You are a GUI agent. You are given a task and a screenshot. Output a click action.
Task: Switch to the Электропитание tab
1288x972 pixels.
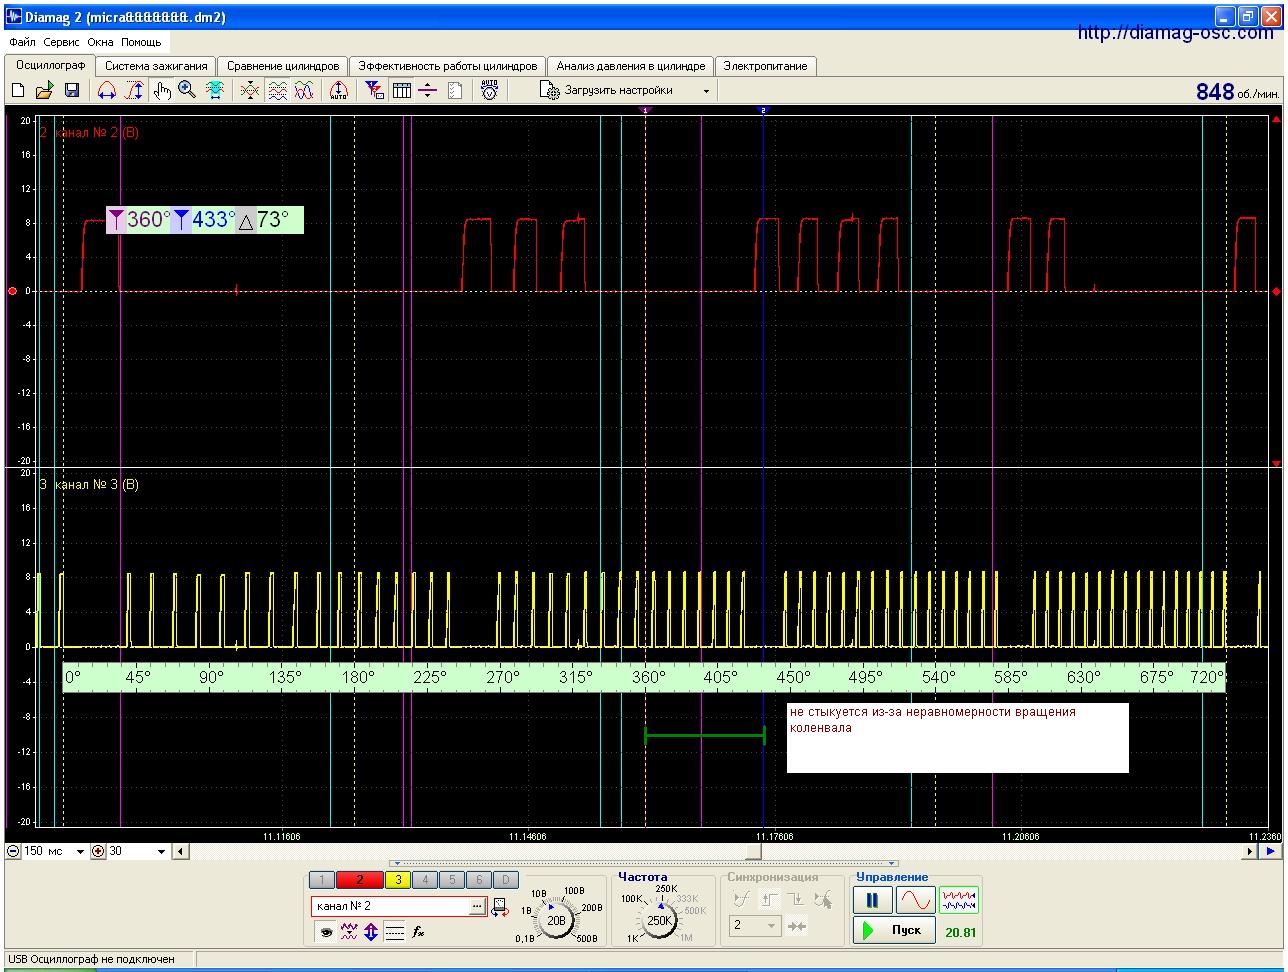pyautogui.click(x=766, y=66)
